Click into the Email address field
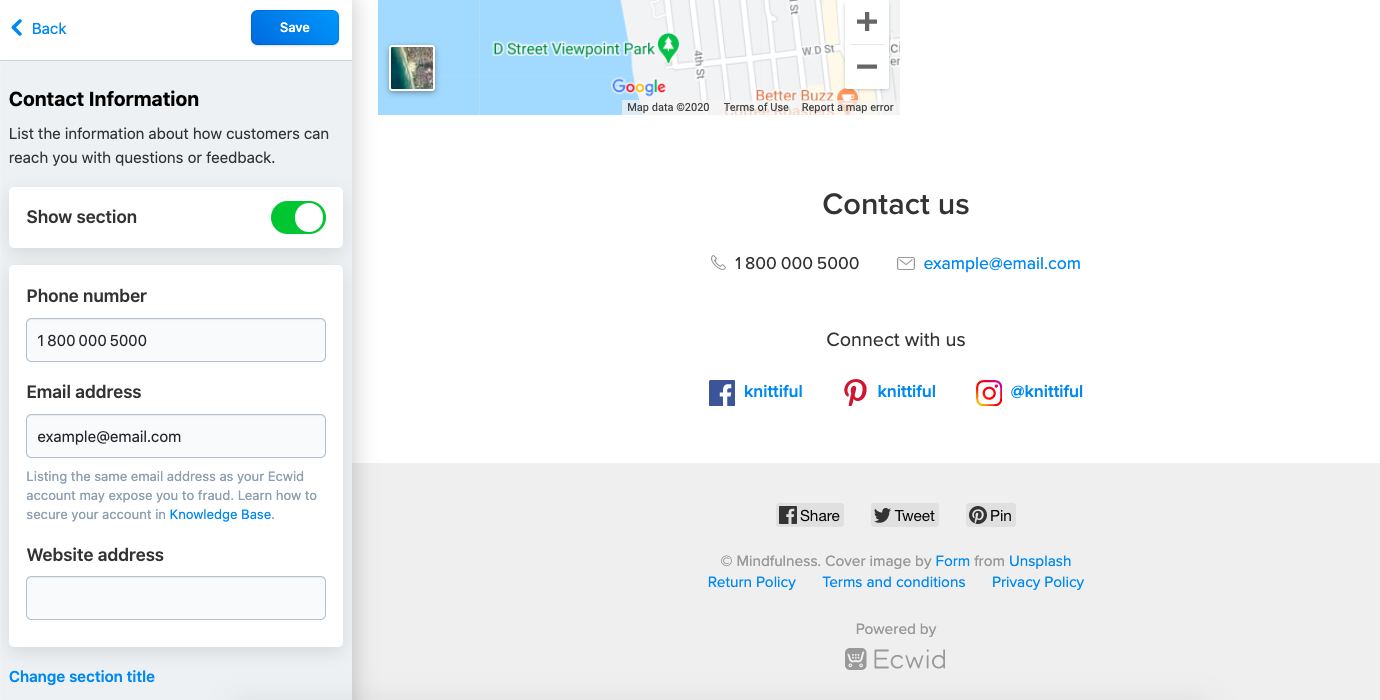 click(x=176, y=436)
